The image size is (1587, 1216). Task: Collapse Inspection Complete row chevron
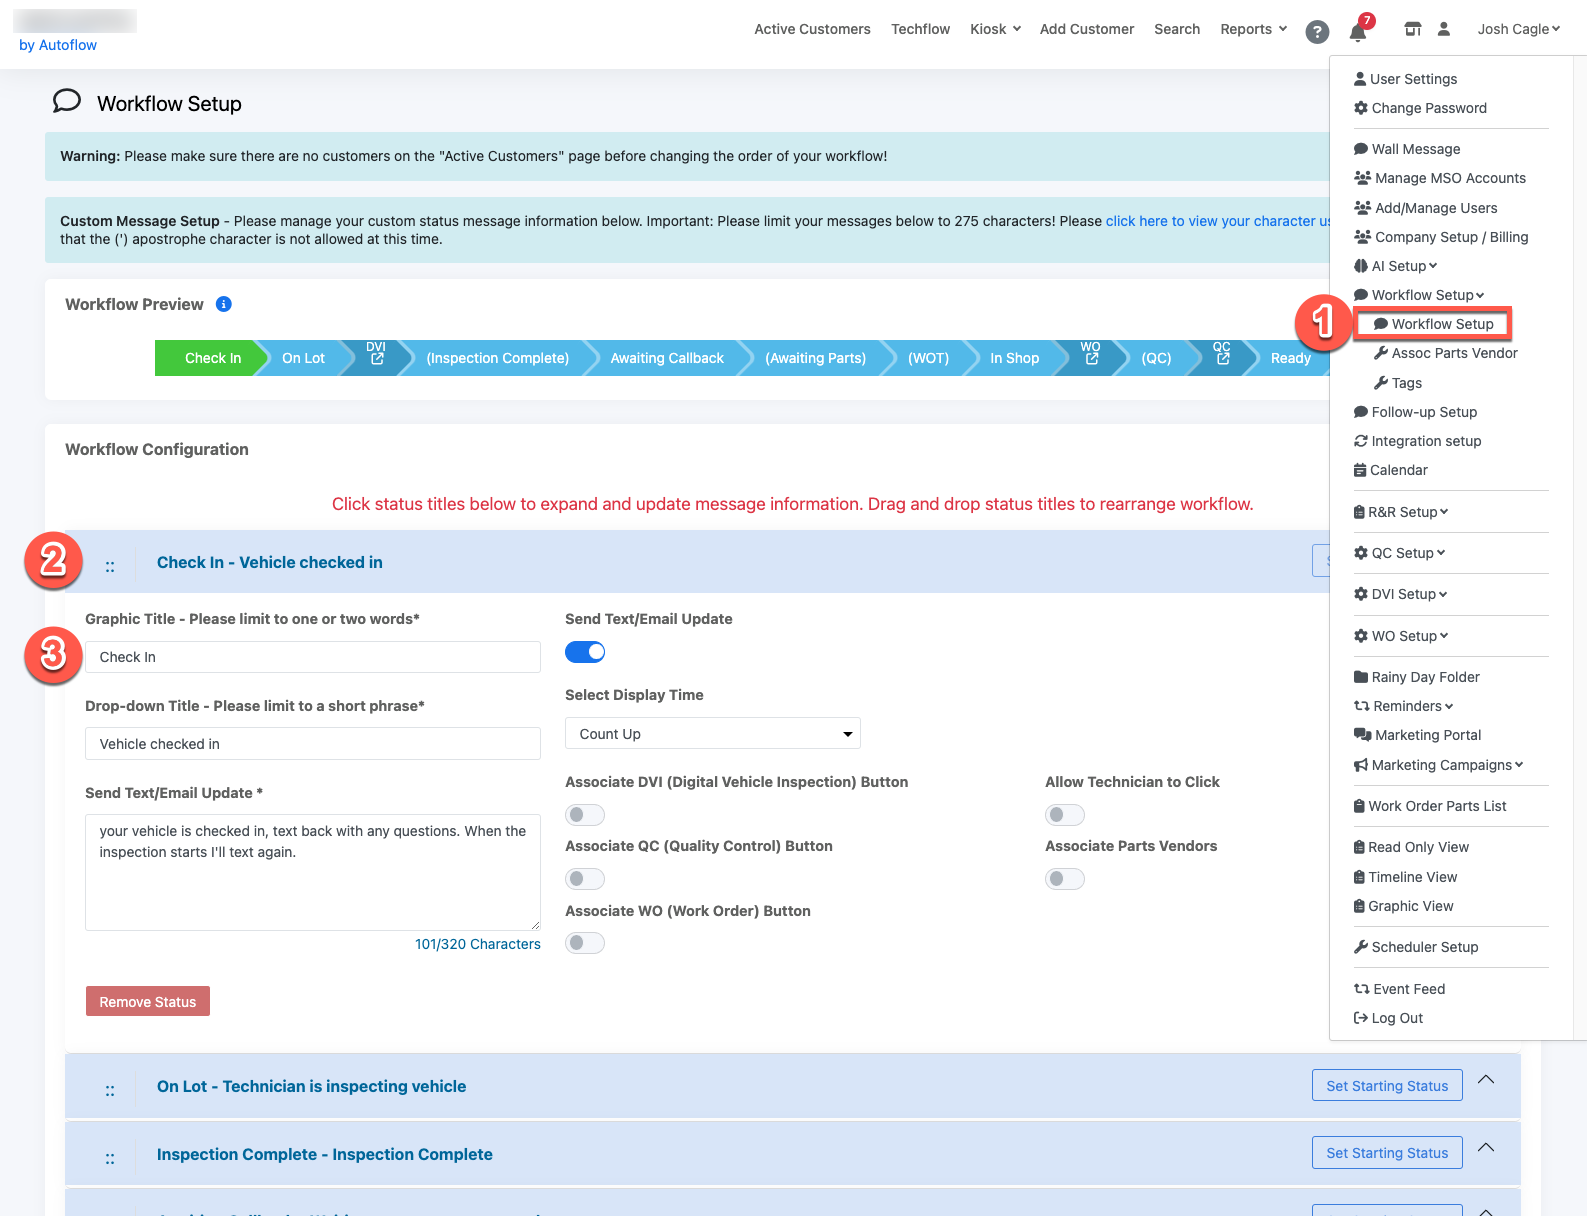click(x=1486, y=1147)
